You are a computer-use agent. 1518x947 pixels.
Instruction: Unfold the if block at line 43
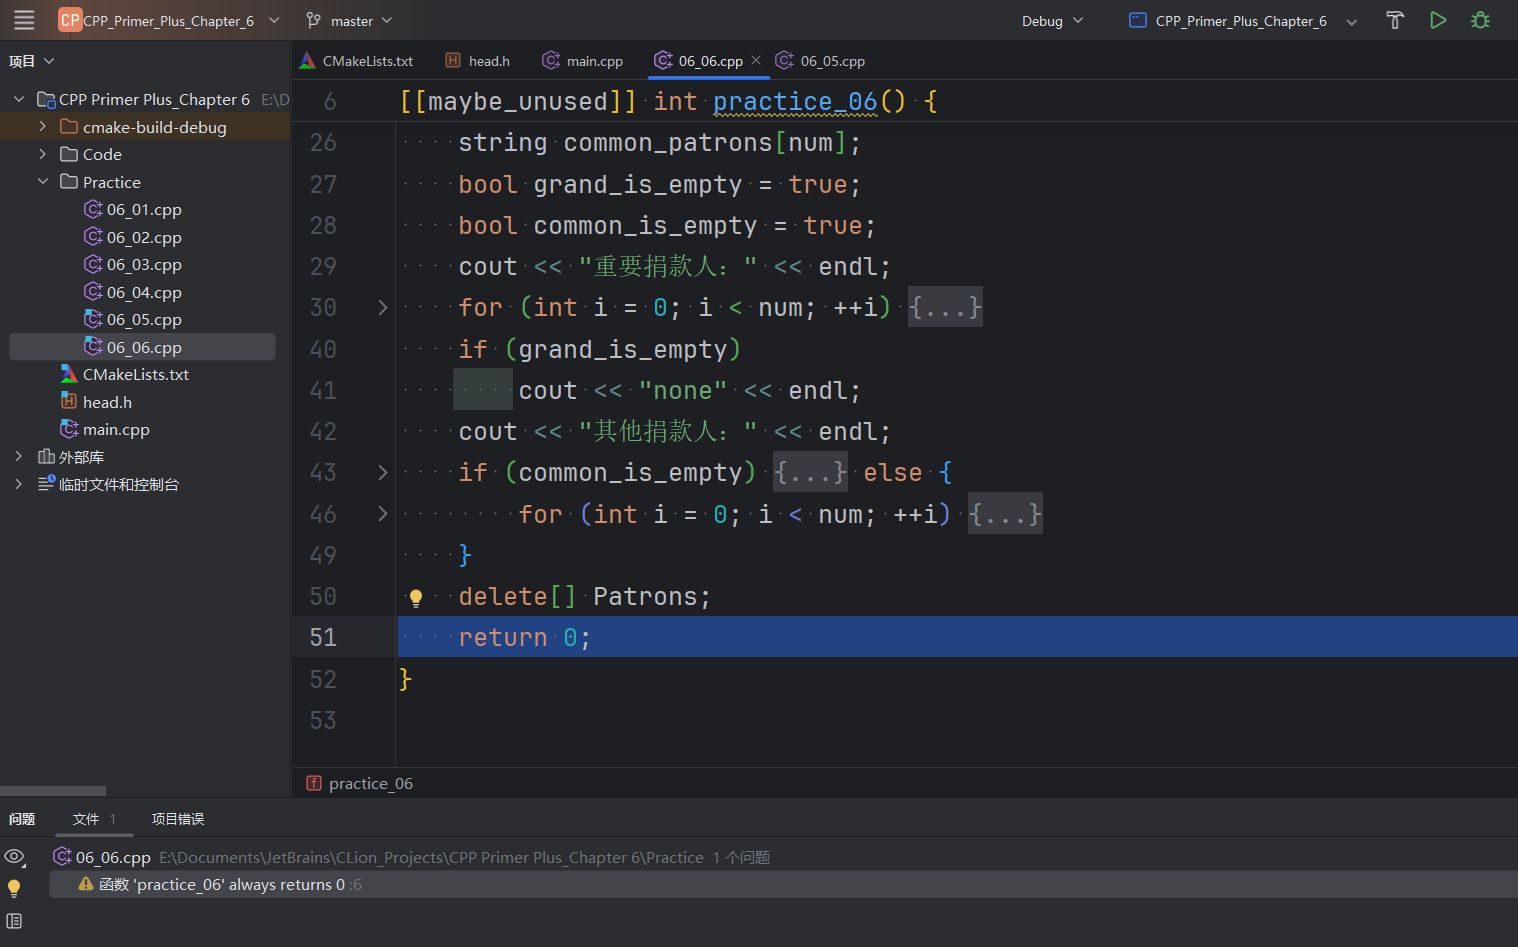[x=382, y=473]
